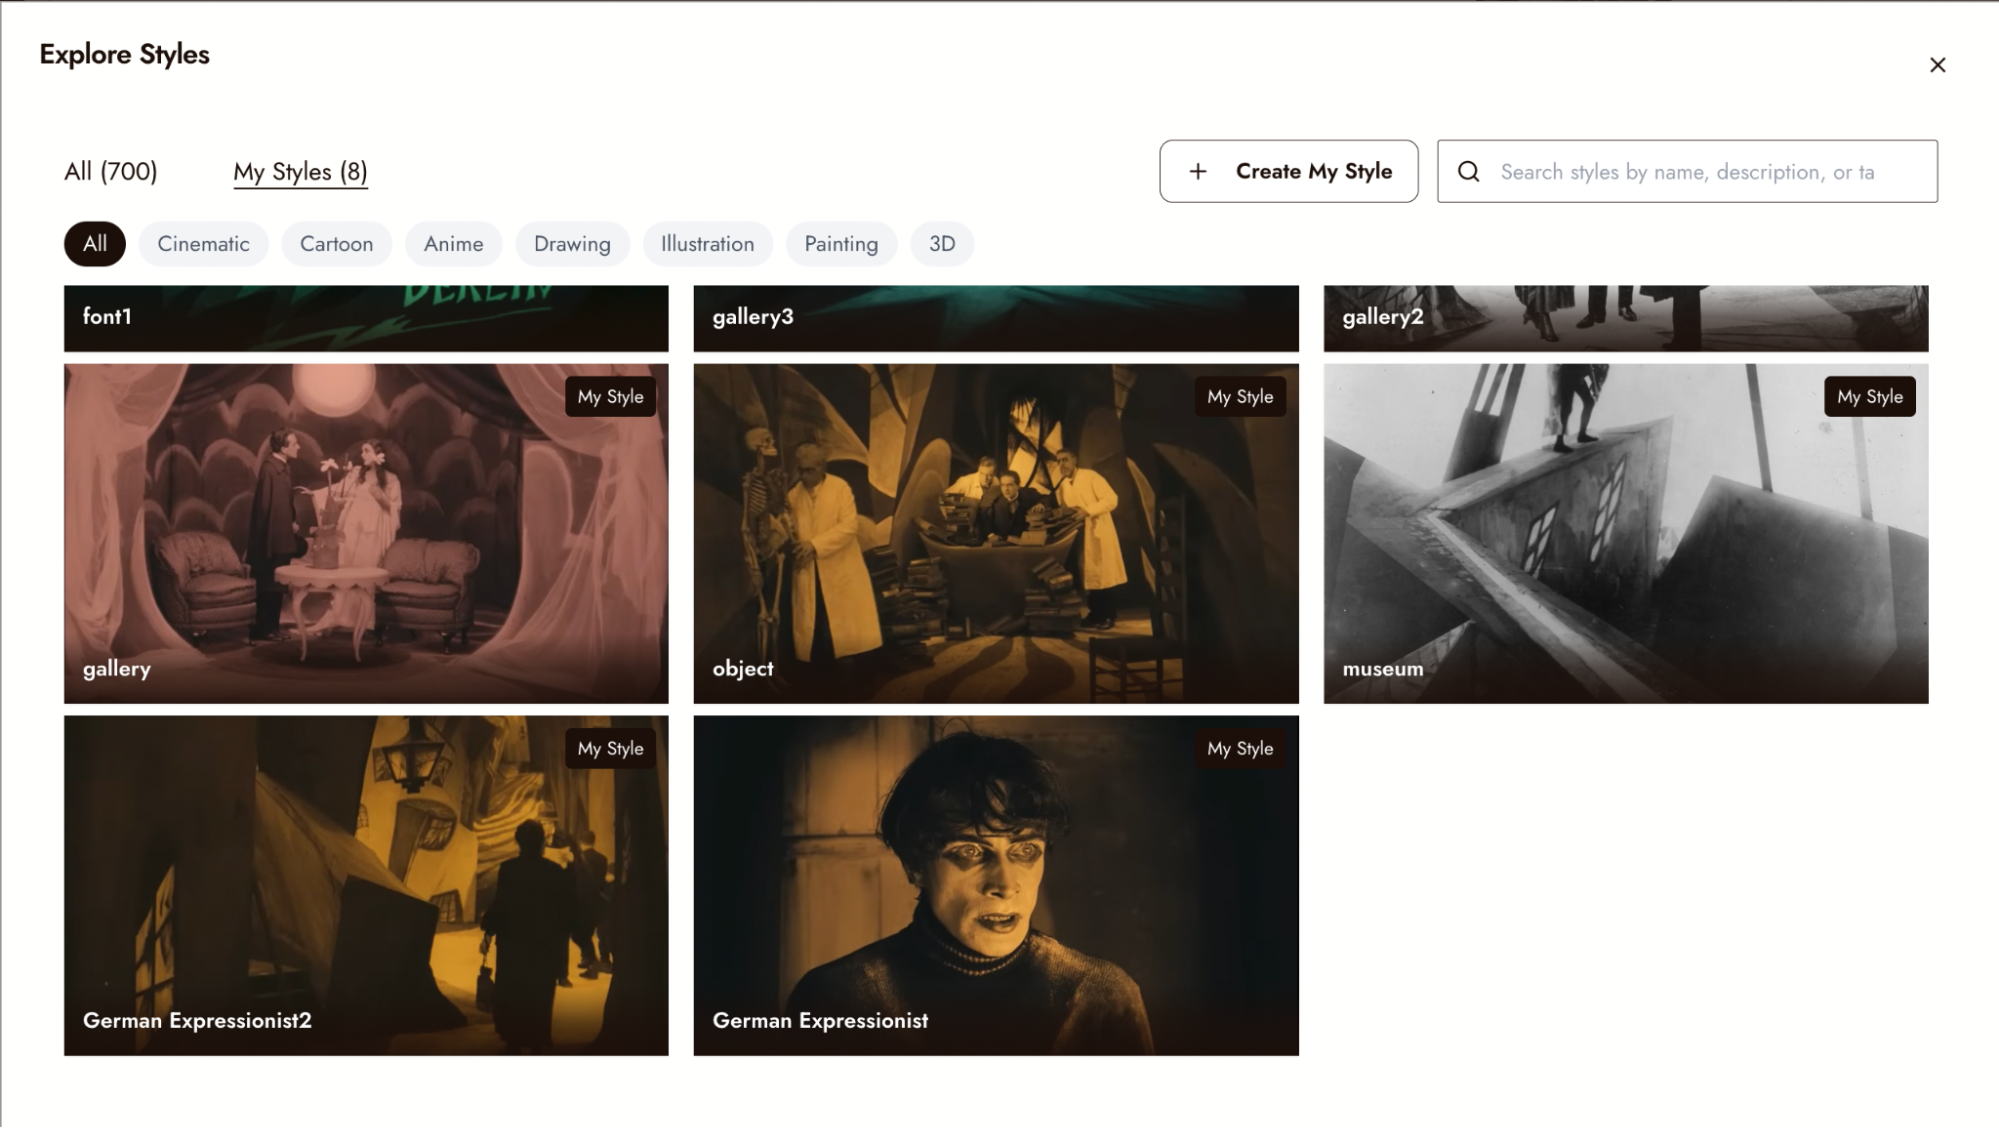This screenshot has height=1128, width=1999.
Task: Select the All filter chip
Action: [x=95, y=244]
